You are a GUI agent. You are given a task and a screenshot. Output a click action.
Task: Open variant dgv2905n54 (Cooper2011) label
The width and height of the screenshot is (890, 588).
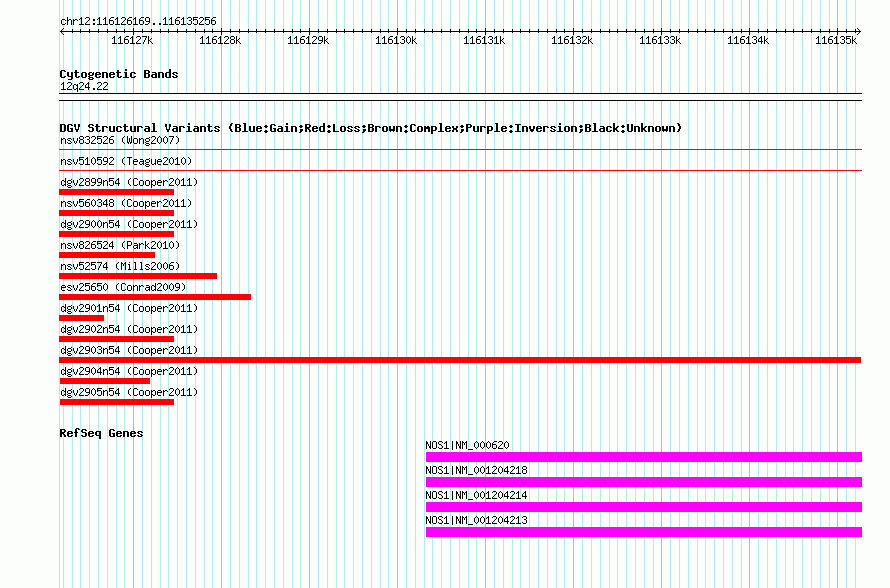[129, 392]
